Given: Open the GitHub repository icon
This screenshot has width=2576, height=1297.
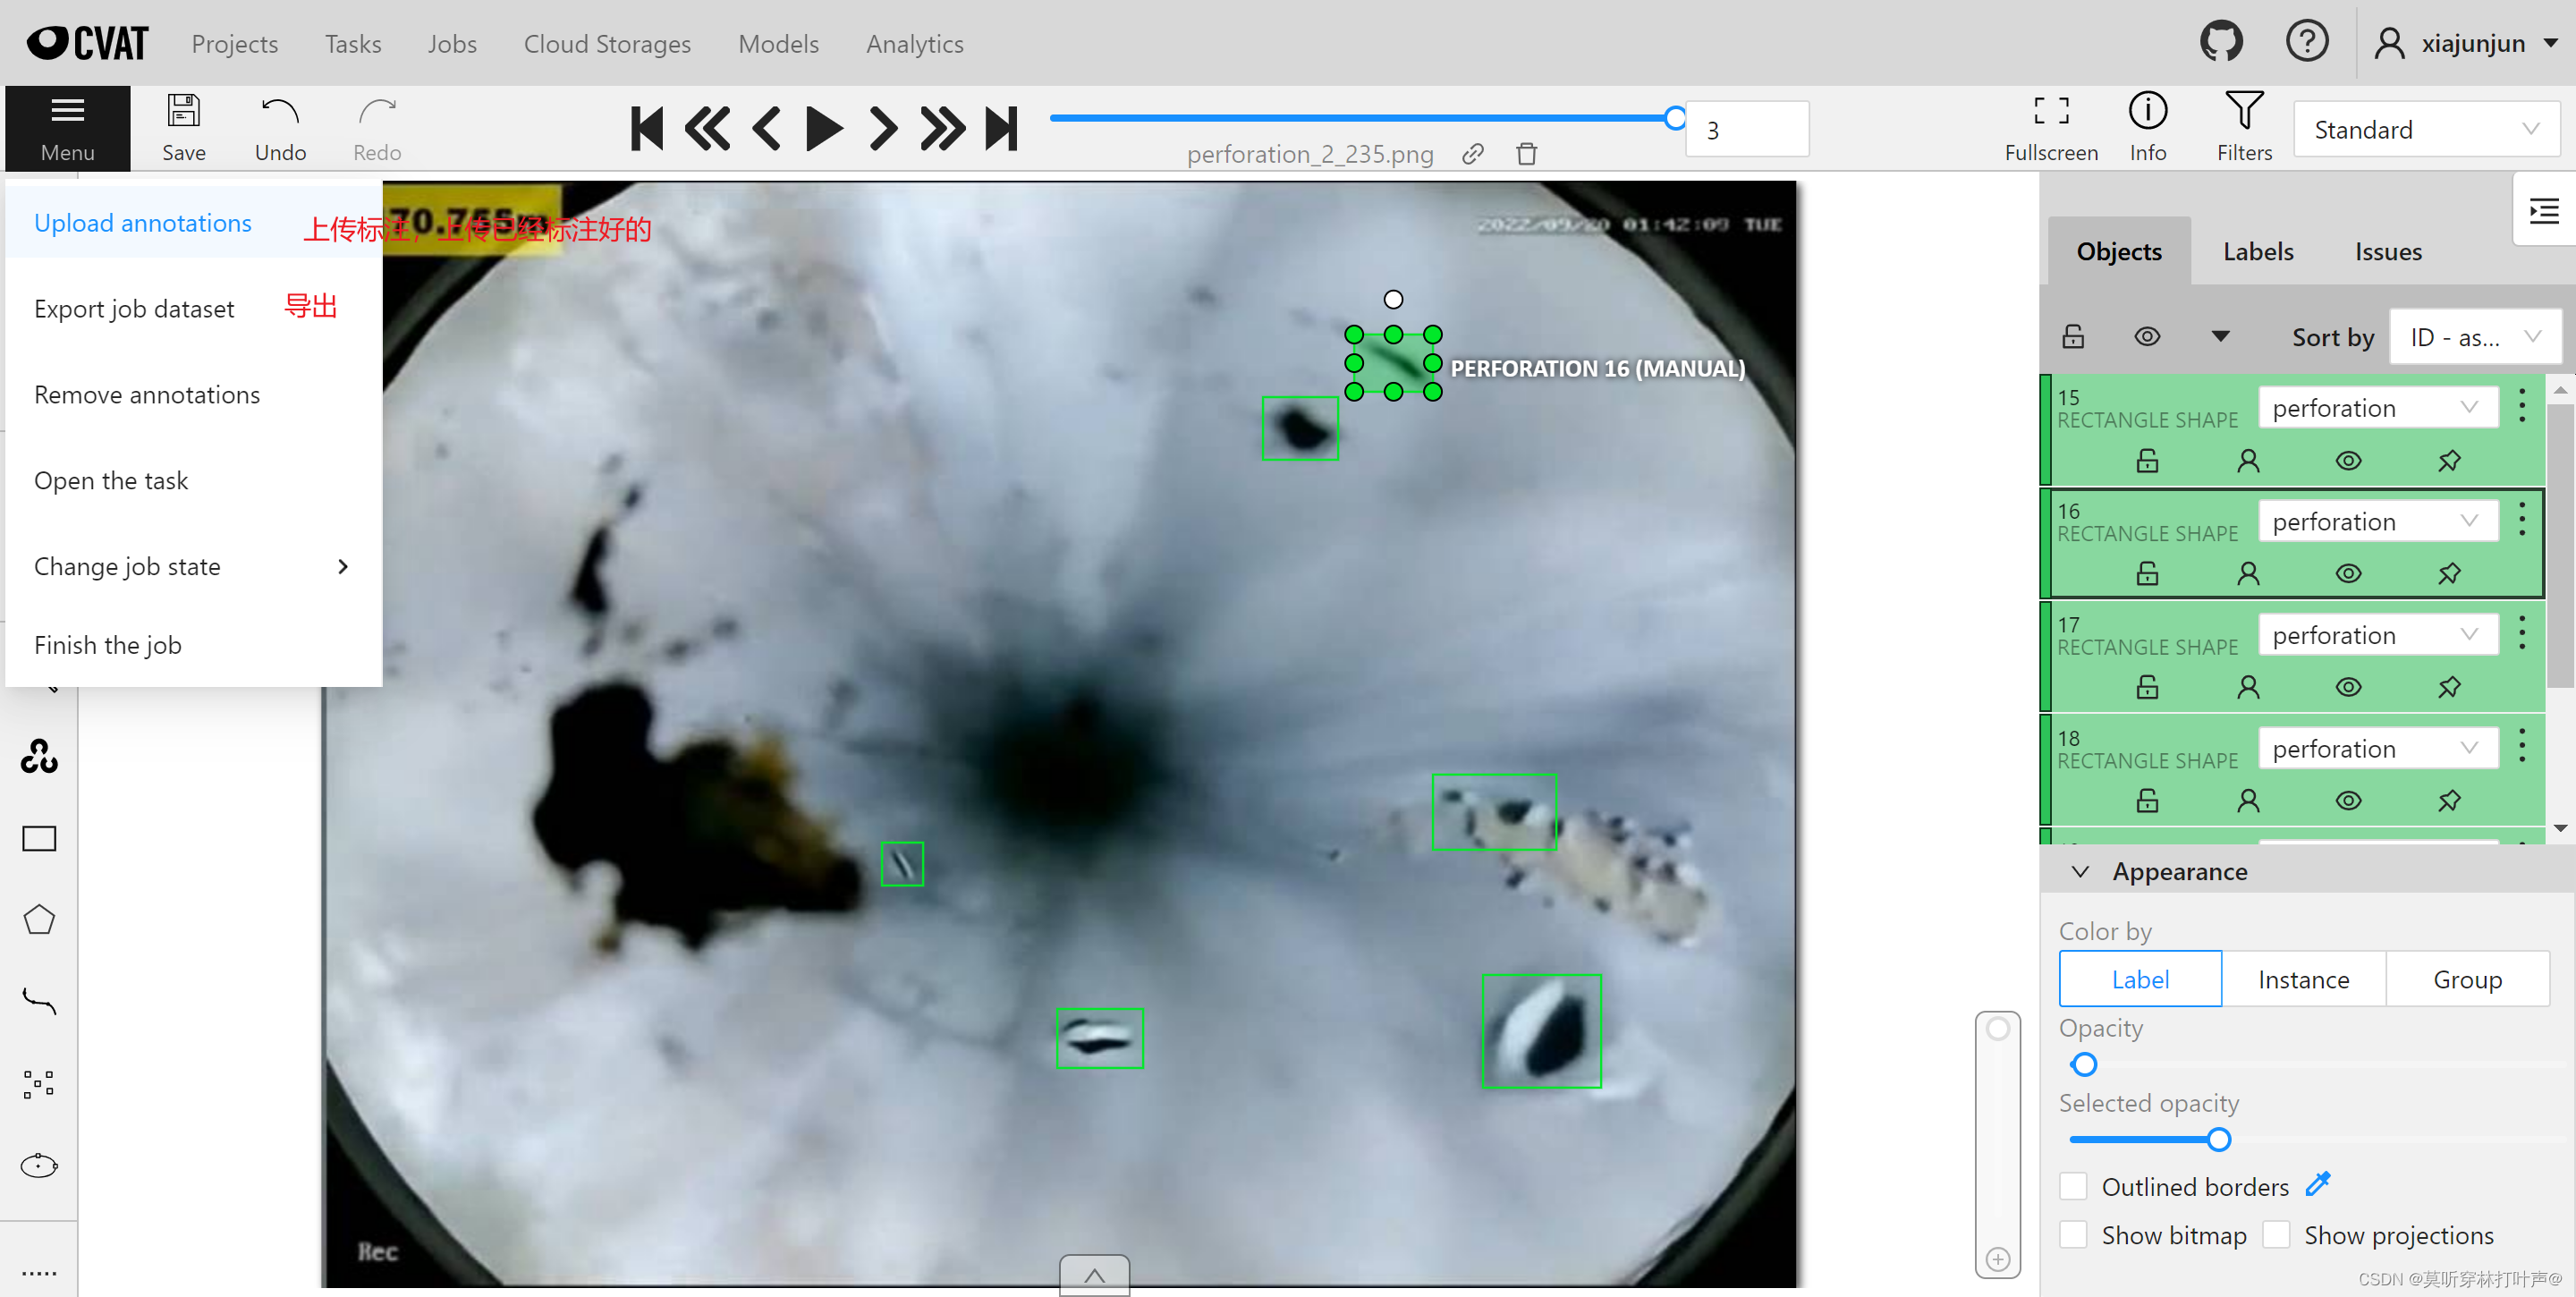Looking at the screenshot, I should [2221, 42].
